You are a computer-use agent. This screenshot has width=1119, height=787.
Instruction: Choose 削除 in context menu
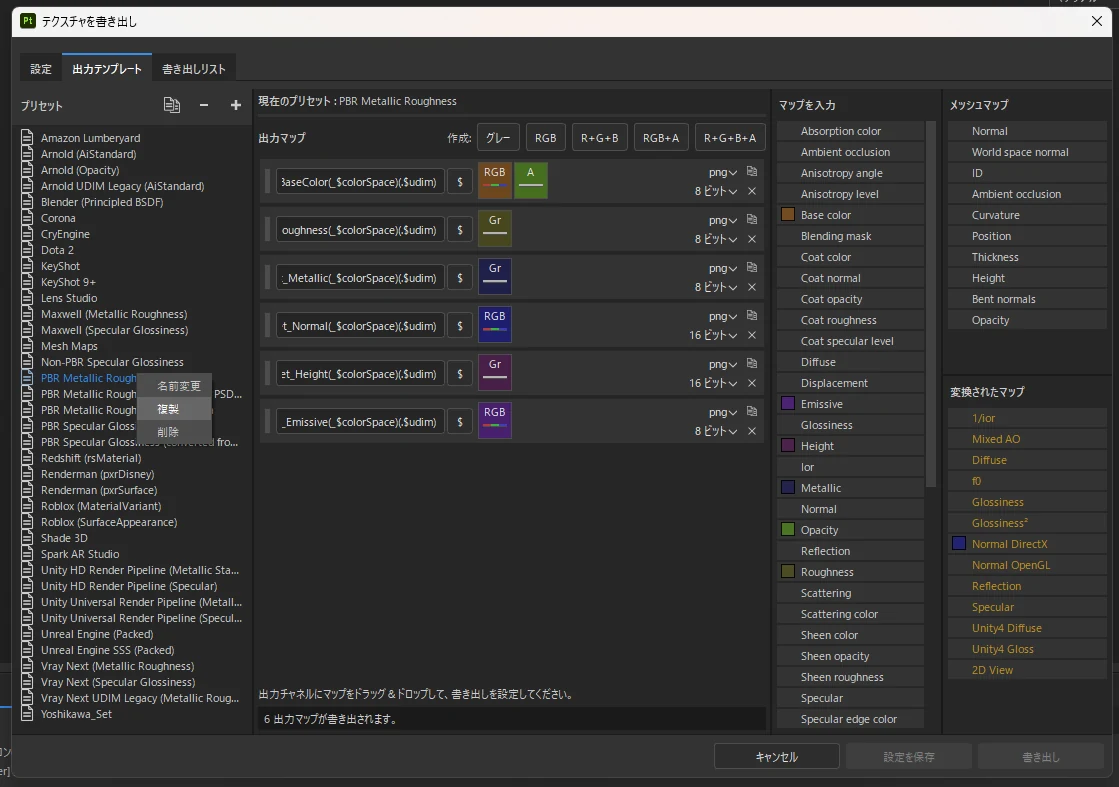pos(175,432)
